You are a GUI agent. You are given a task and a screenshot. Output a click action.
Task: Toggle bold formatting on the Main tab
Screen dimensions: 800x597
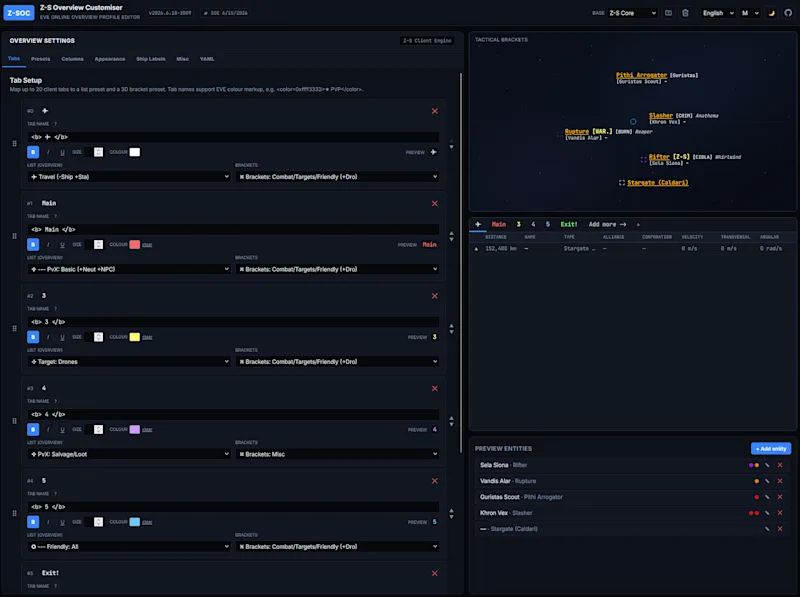[33, 244]
